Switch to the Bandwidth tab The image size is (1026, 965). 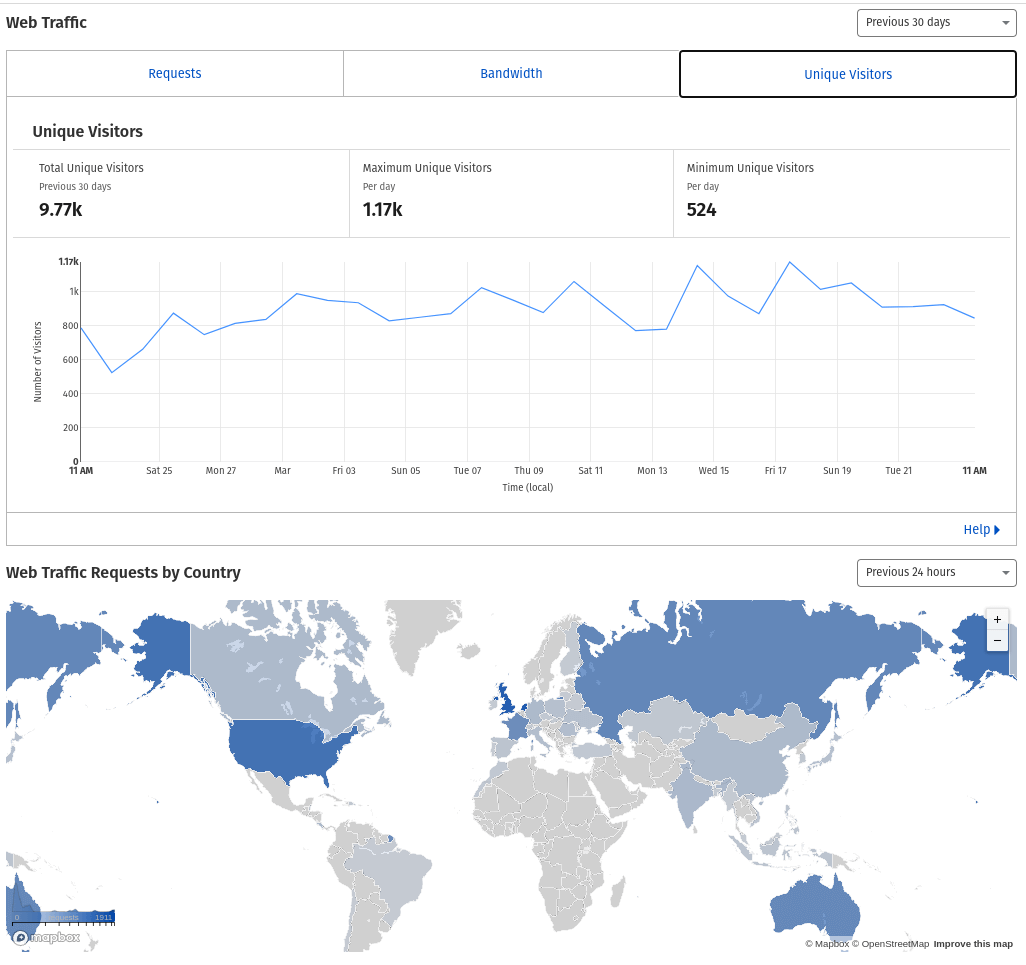(511, 74)
